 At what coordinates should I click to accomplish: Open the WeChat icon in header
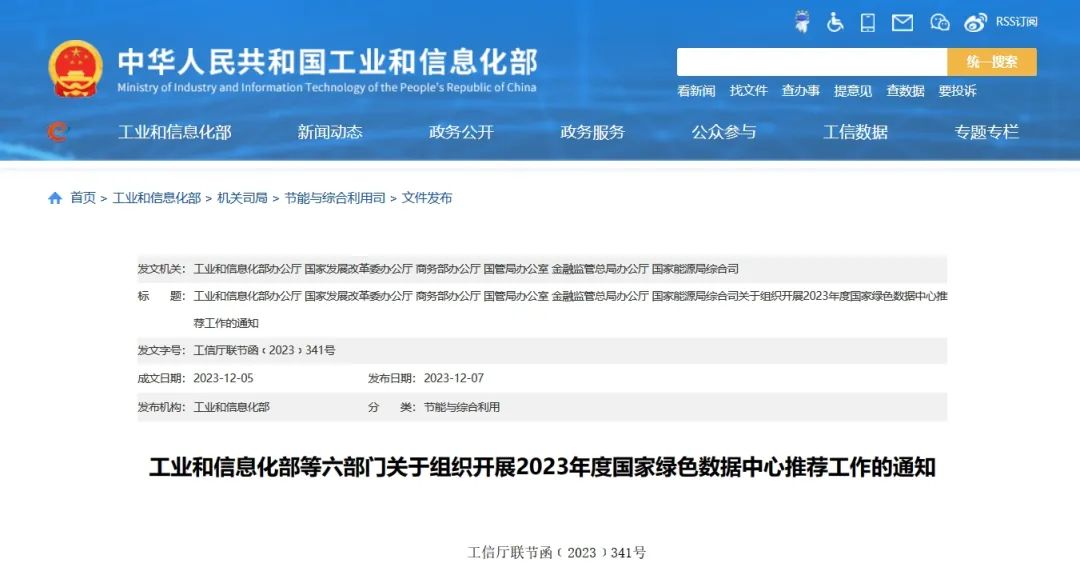939,23
